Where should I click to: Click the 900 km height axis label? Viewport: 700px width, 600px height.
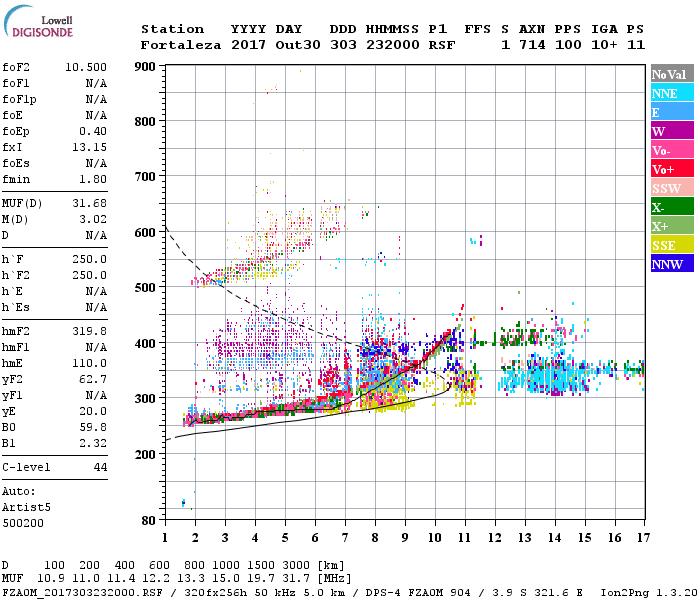(145, 67)
